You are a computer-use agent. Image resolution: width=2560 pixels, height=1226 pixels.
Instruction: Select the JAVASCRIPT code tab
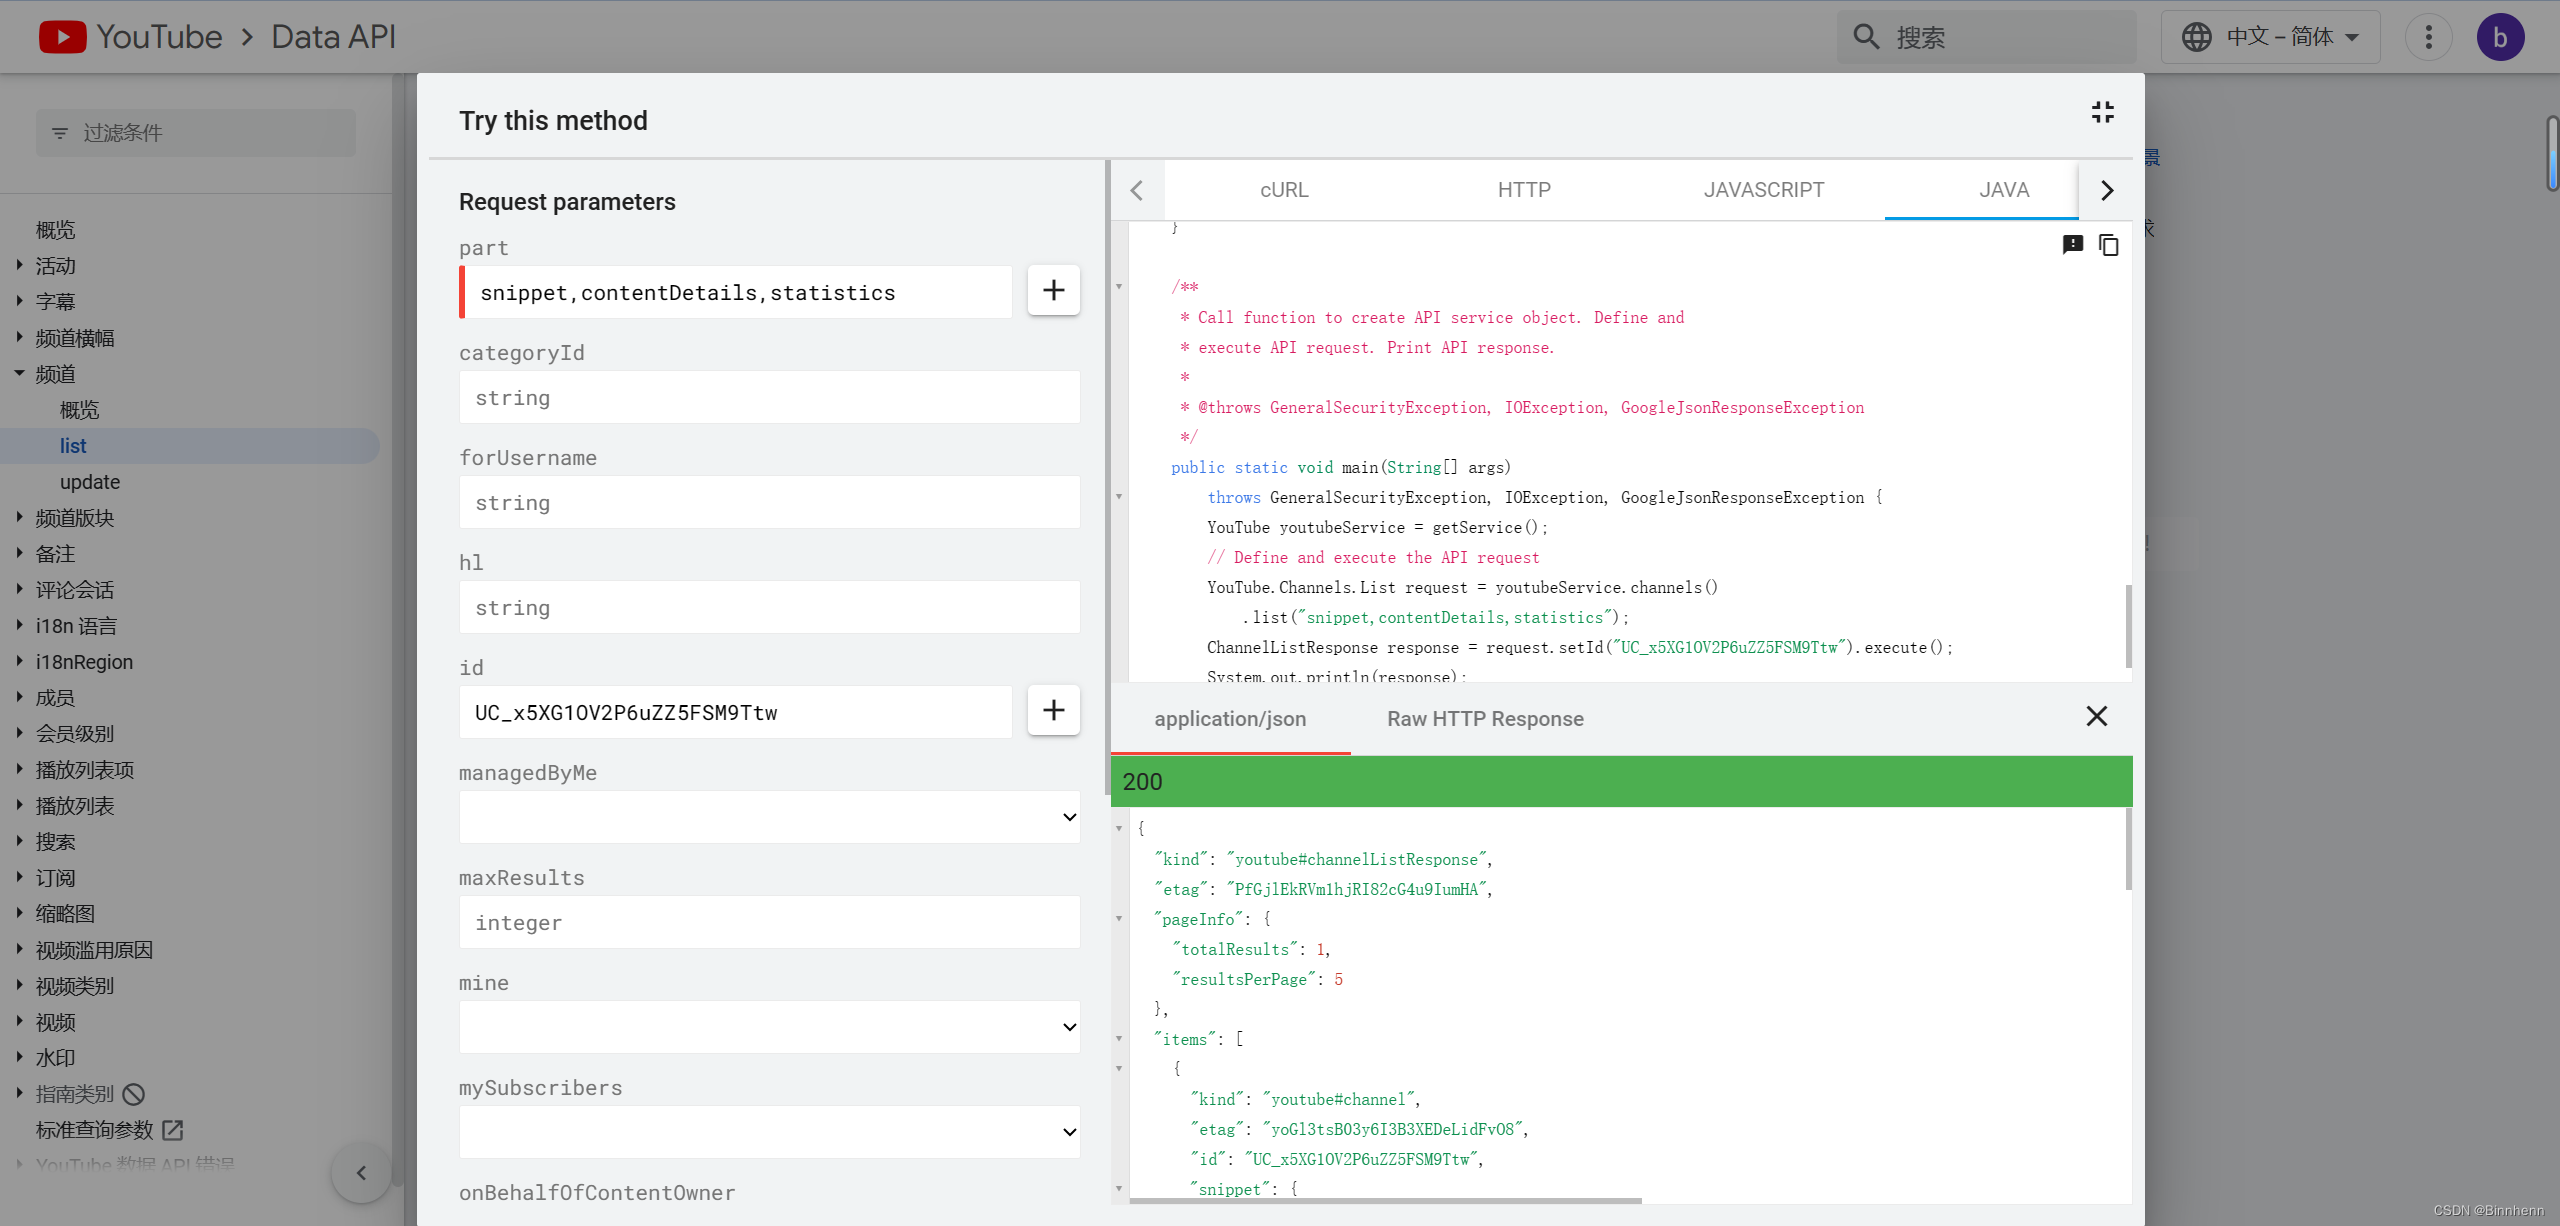[x=1764, y=190]
